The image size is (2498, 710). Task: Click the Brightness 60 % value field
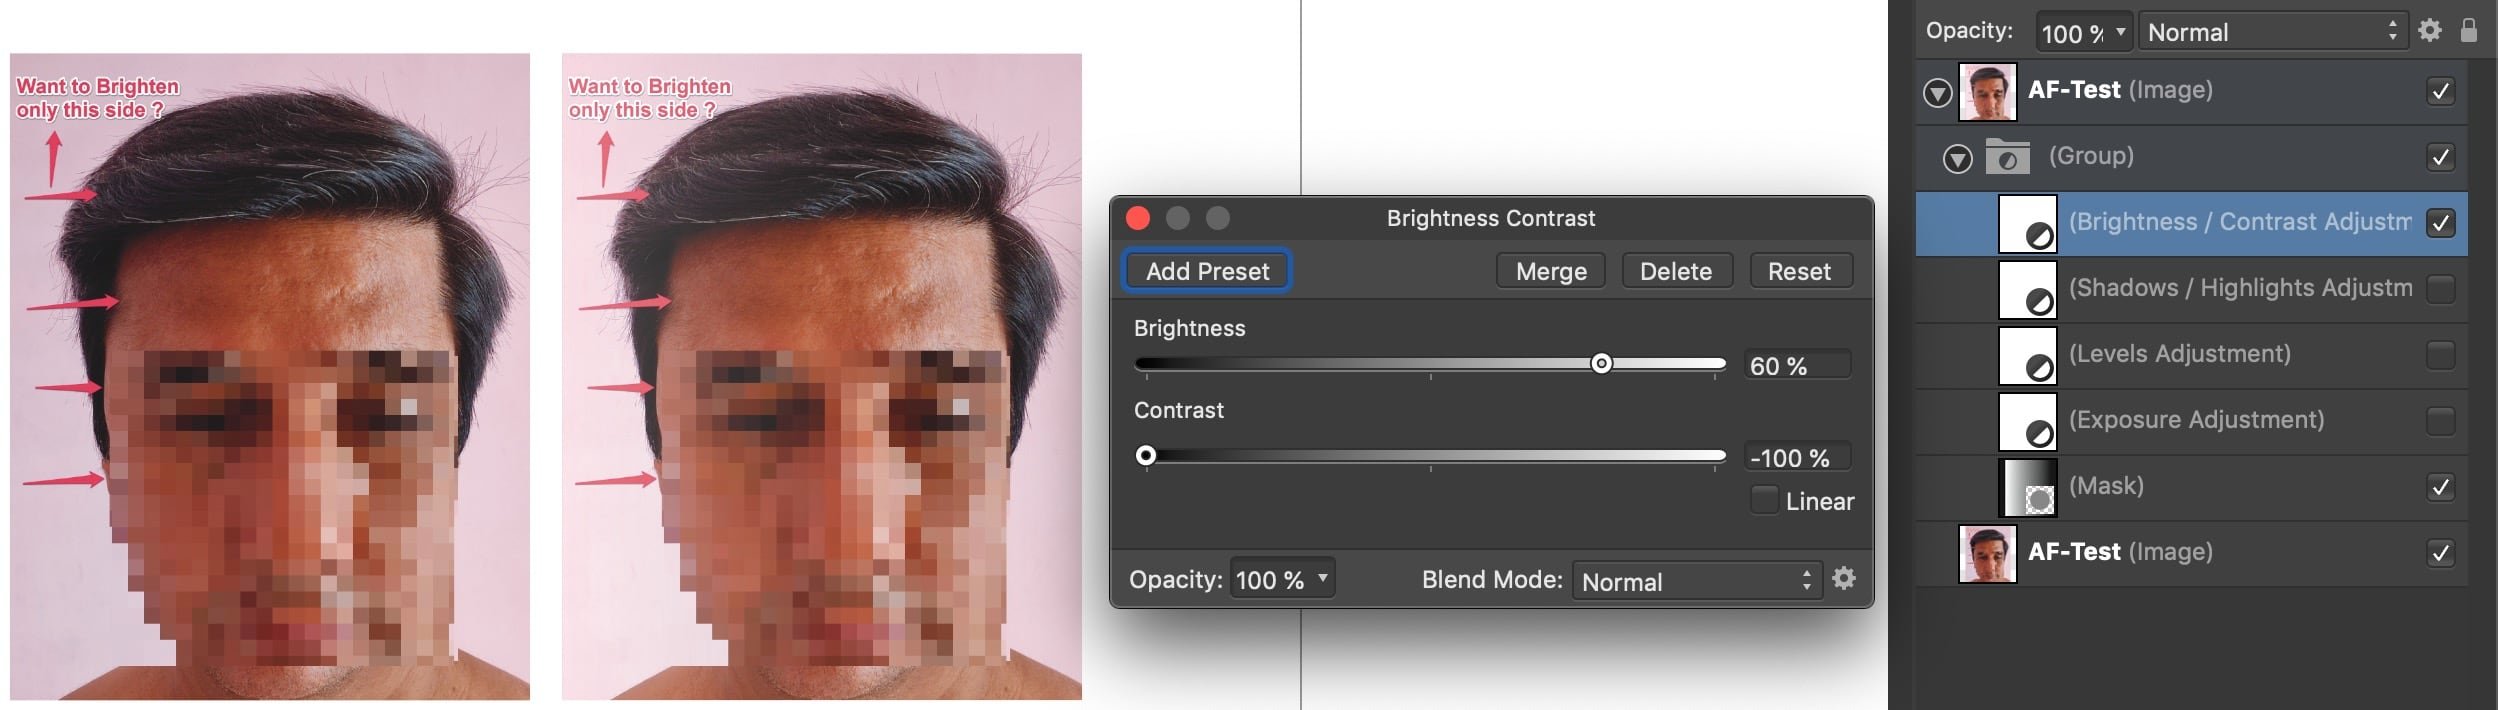click(1797, 365)
